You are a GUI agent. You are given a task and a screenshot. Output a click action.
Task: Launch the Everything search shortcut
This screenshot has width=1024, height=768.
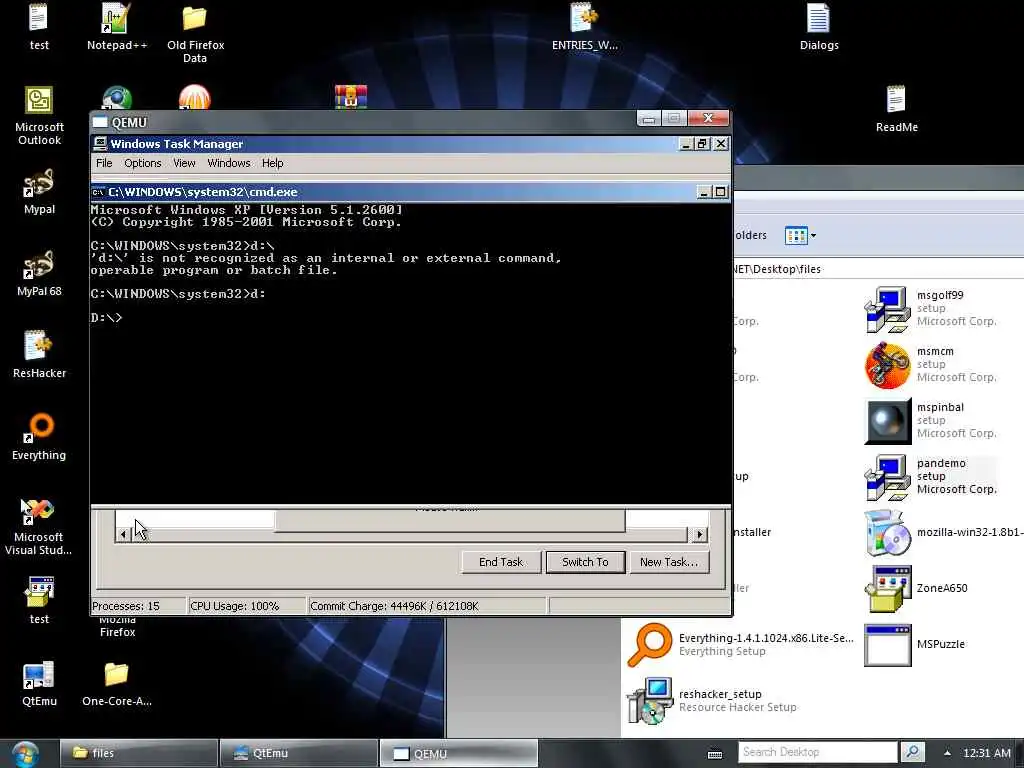coord(39,436)
